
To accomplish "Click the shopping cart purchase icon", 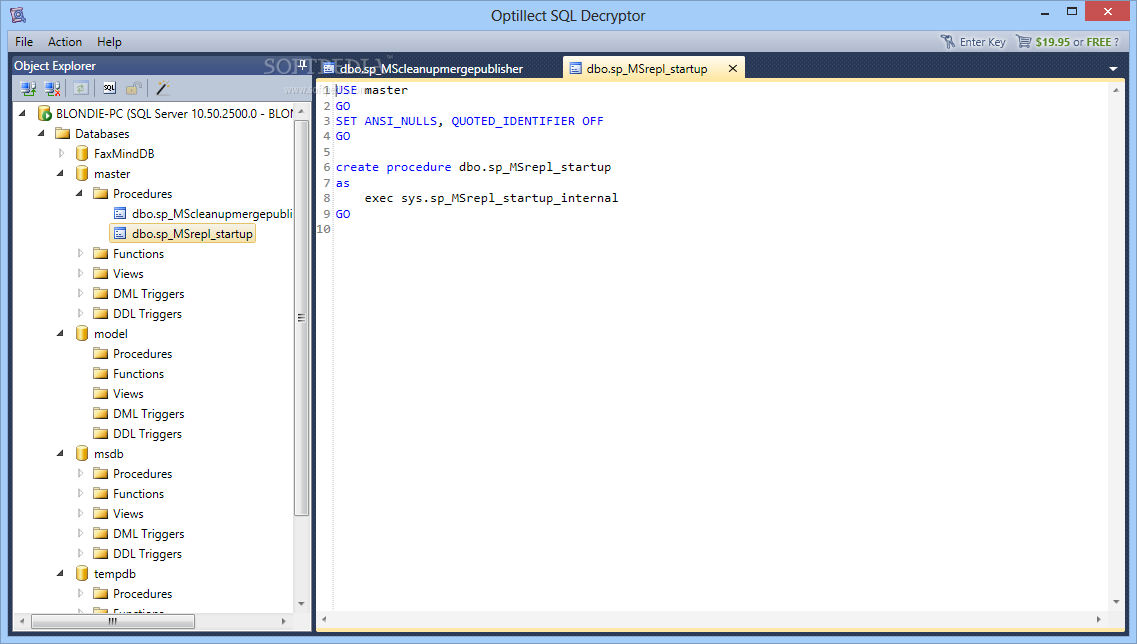I will point(1023,41).
